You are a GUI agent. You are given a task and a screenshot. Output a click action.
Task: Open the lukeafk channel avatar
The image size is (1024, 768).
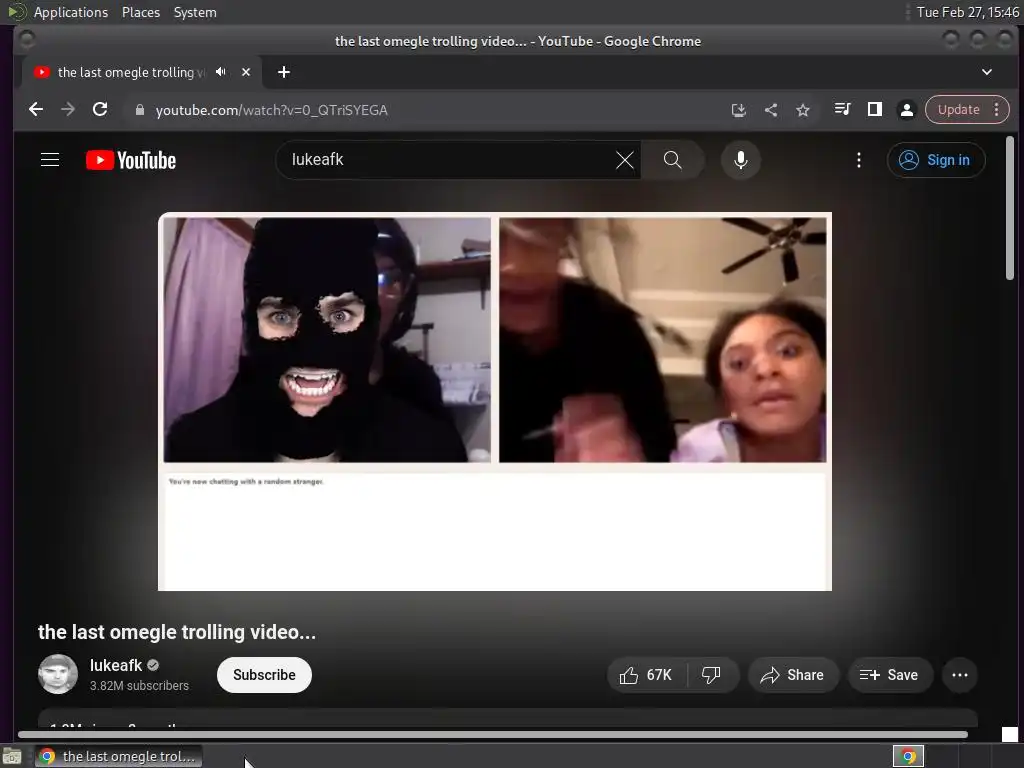pos(58,674)
